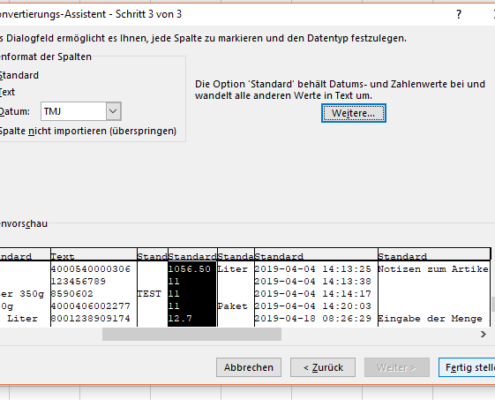Click the horizontal preview scrollbar thumb

[x=192, y=334]
